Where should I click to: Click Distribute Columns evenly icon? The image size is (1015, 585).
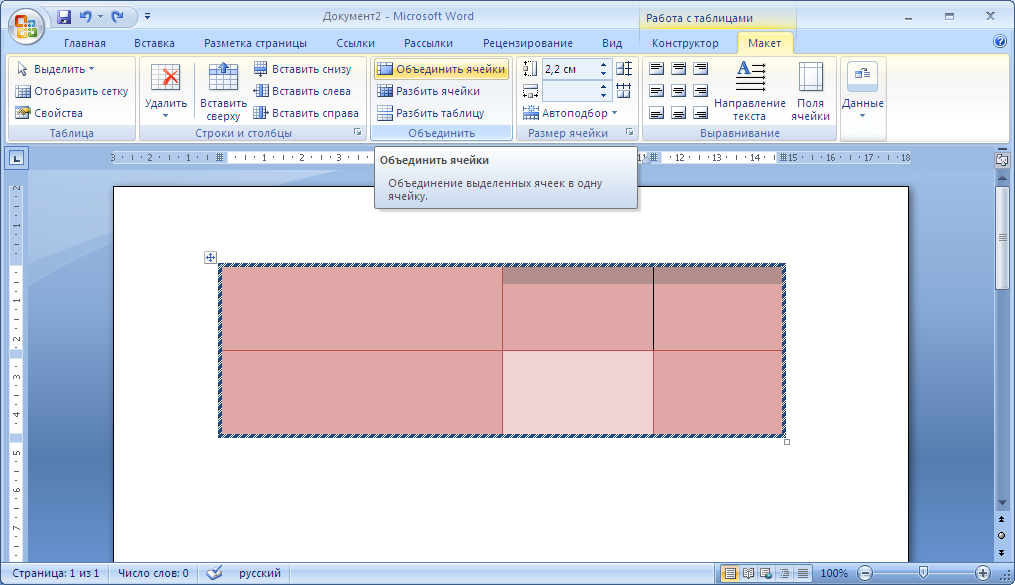(x=624, y=91)
